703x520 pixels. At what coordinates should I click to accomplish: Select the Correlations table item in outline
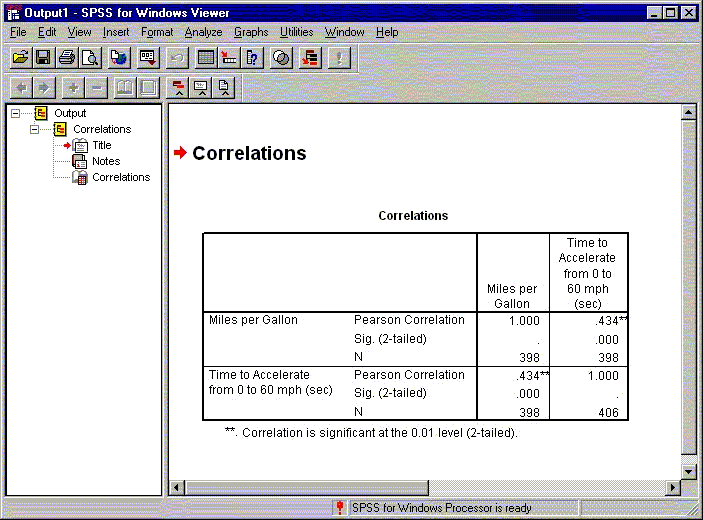pos(121,178)
